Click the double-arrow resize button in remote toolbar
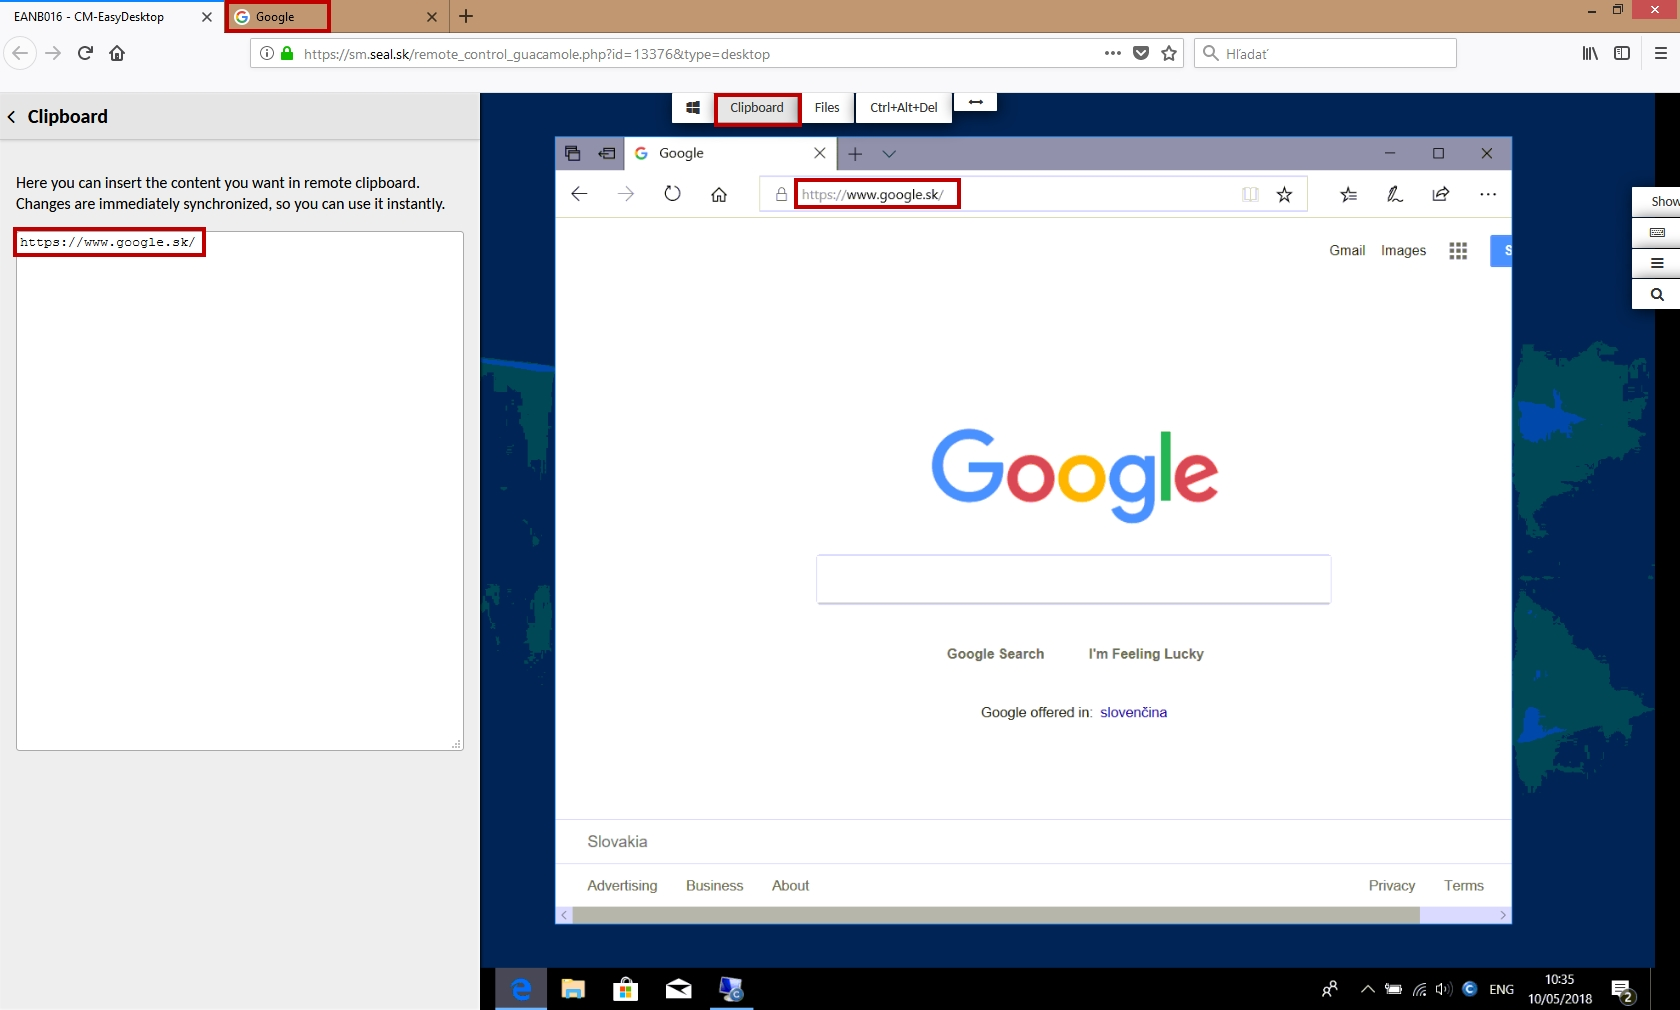This screenshot has height=1010, width=1680. pyautogui.click(x=976, y=102)
